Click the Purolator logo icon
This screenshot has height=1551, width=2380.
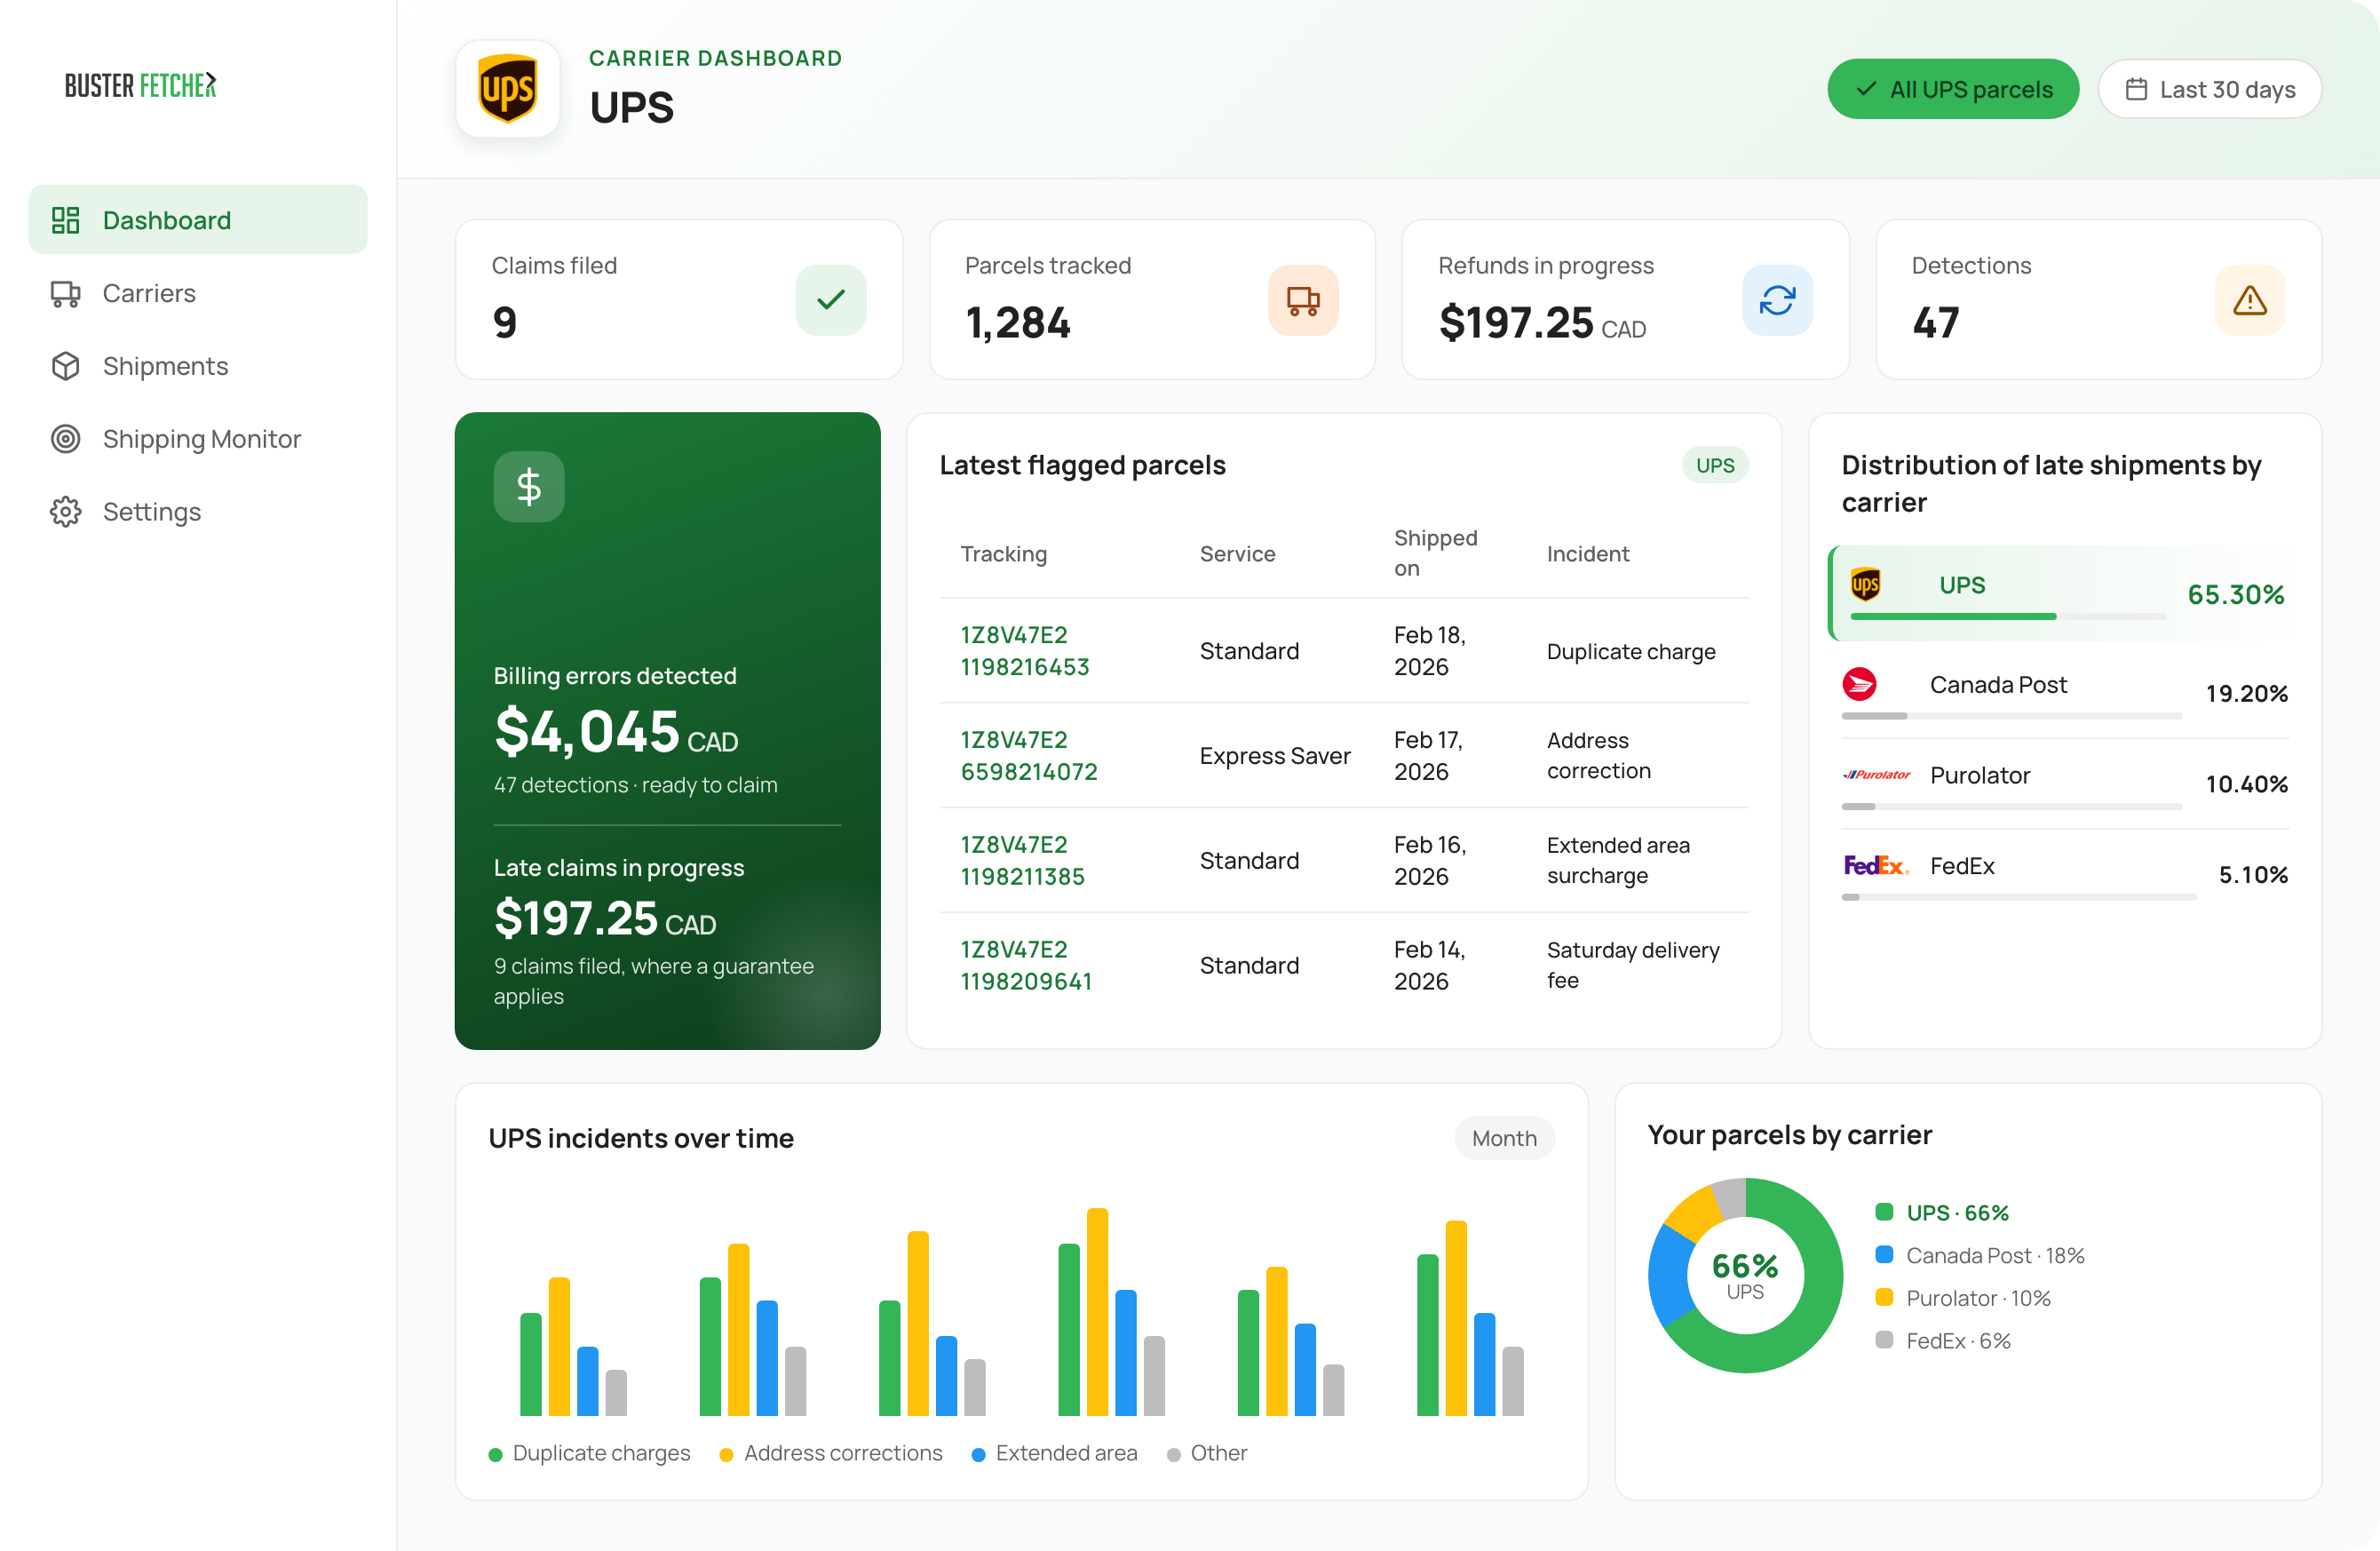click(x=1876, y=775)
